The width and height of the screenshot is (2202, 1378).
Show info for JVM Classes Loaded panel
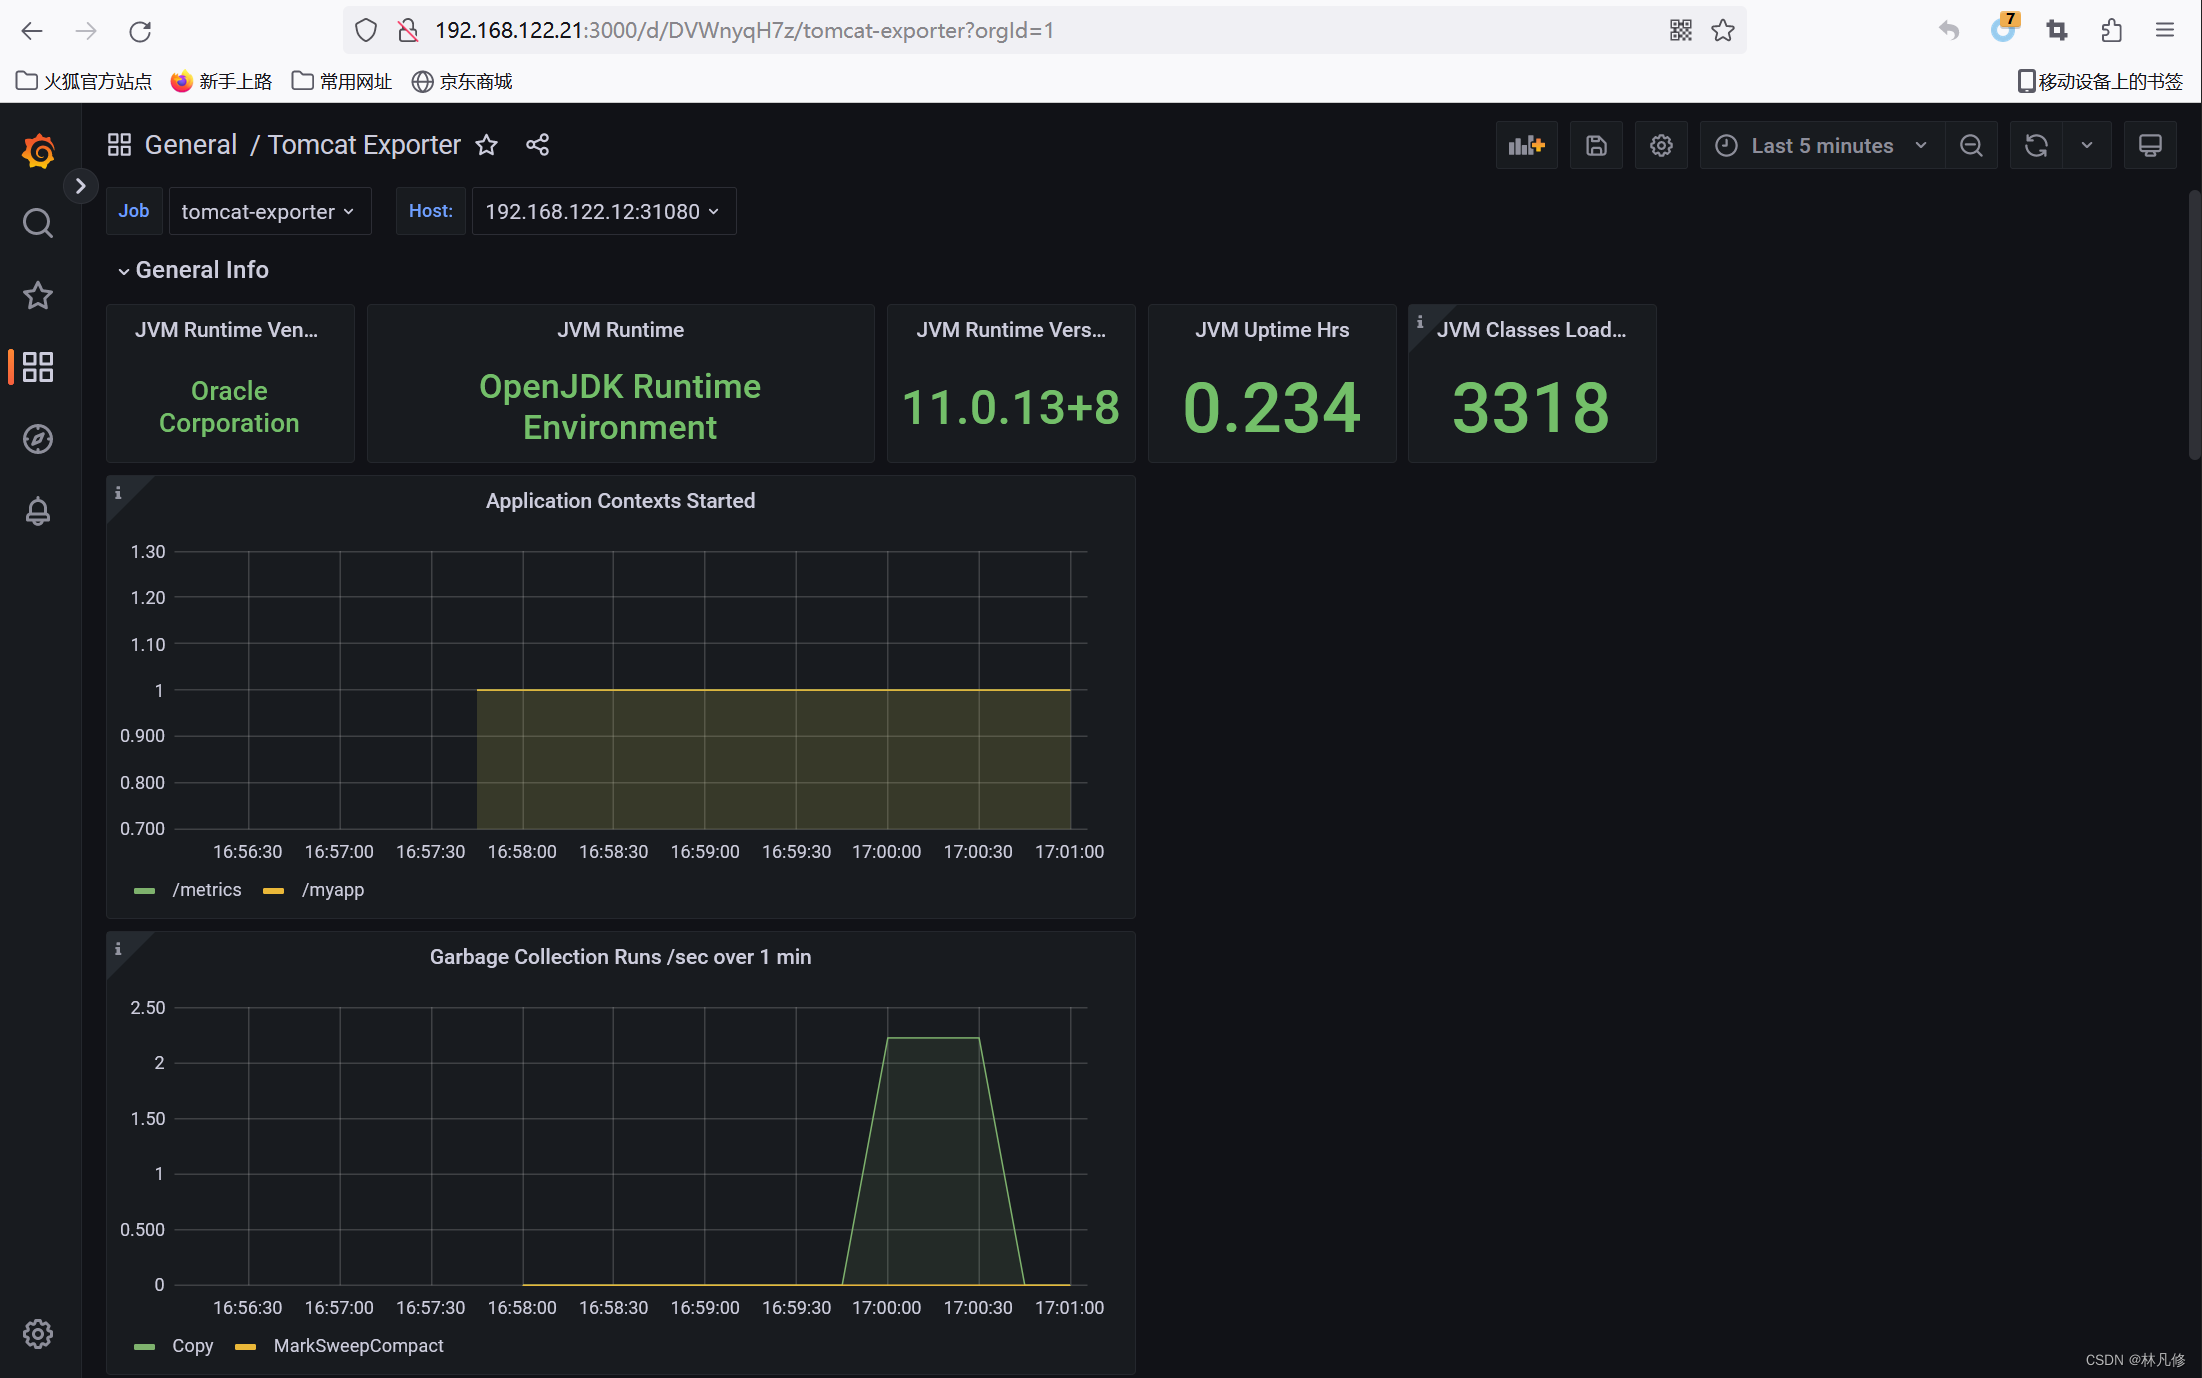click(x=1419, y=320)
